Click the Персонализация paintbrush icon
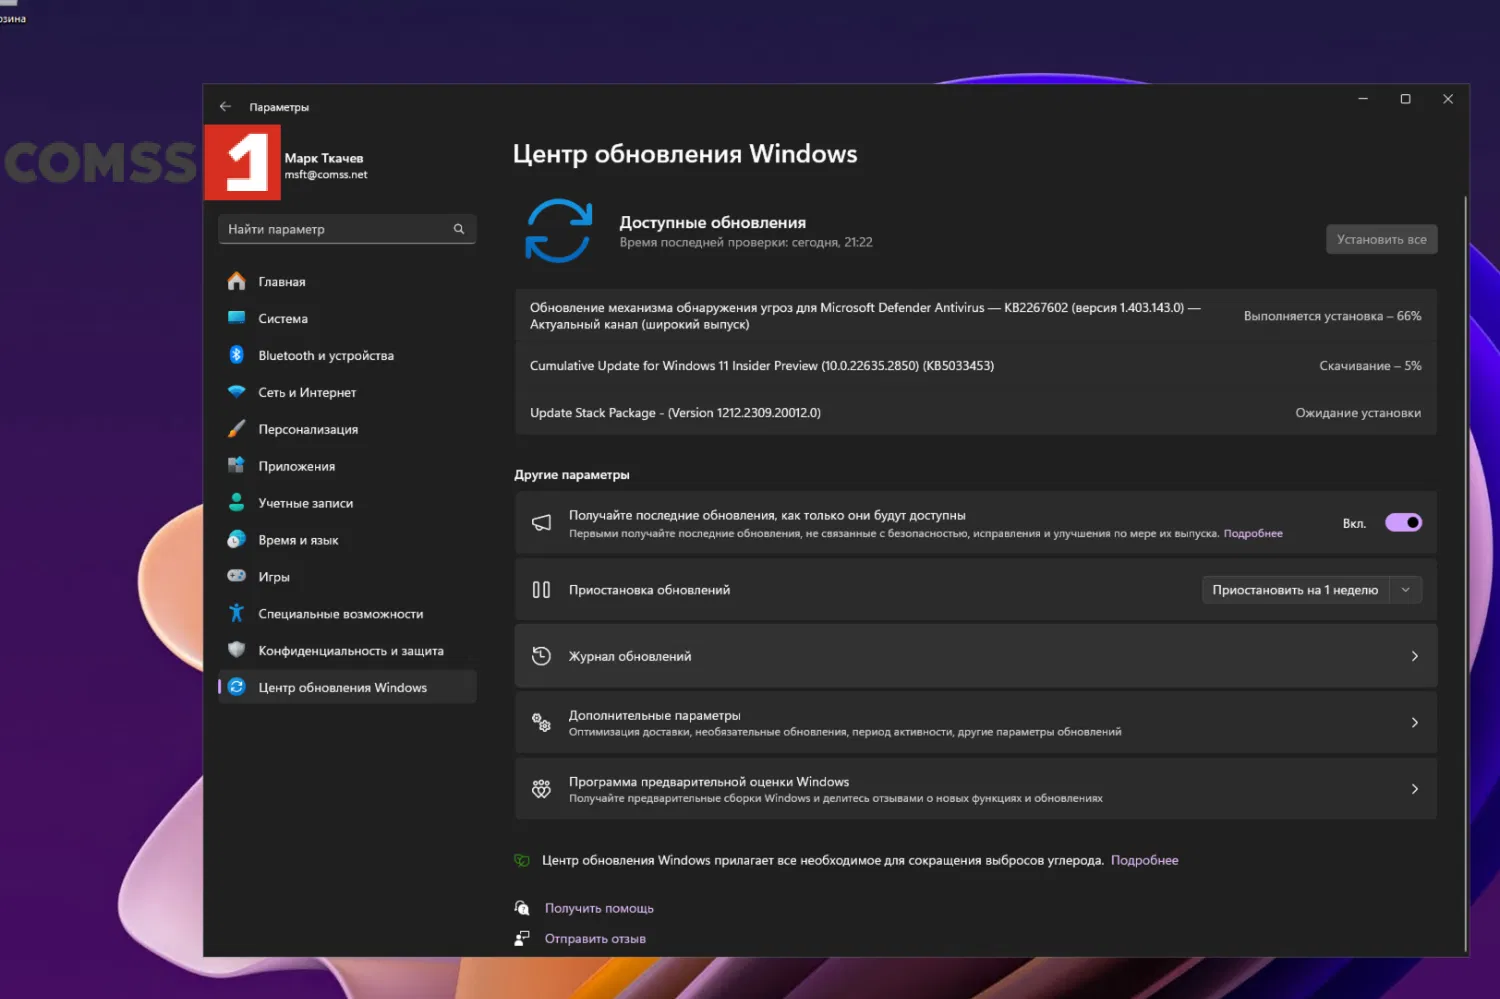This screenshot has height=999, width=1500. tap(236, 429)
